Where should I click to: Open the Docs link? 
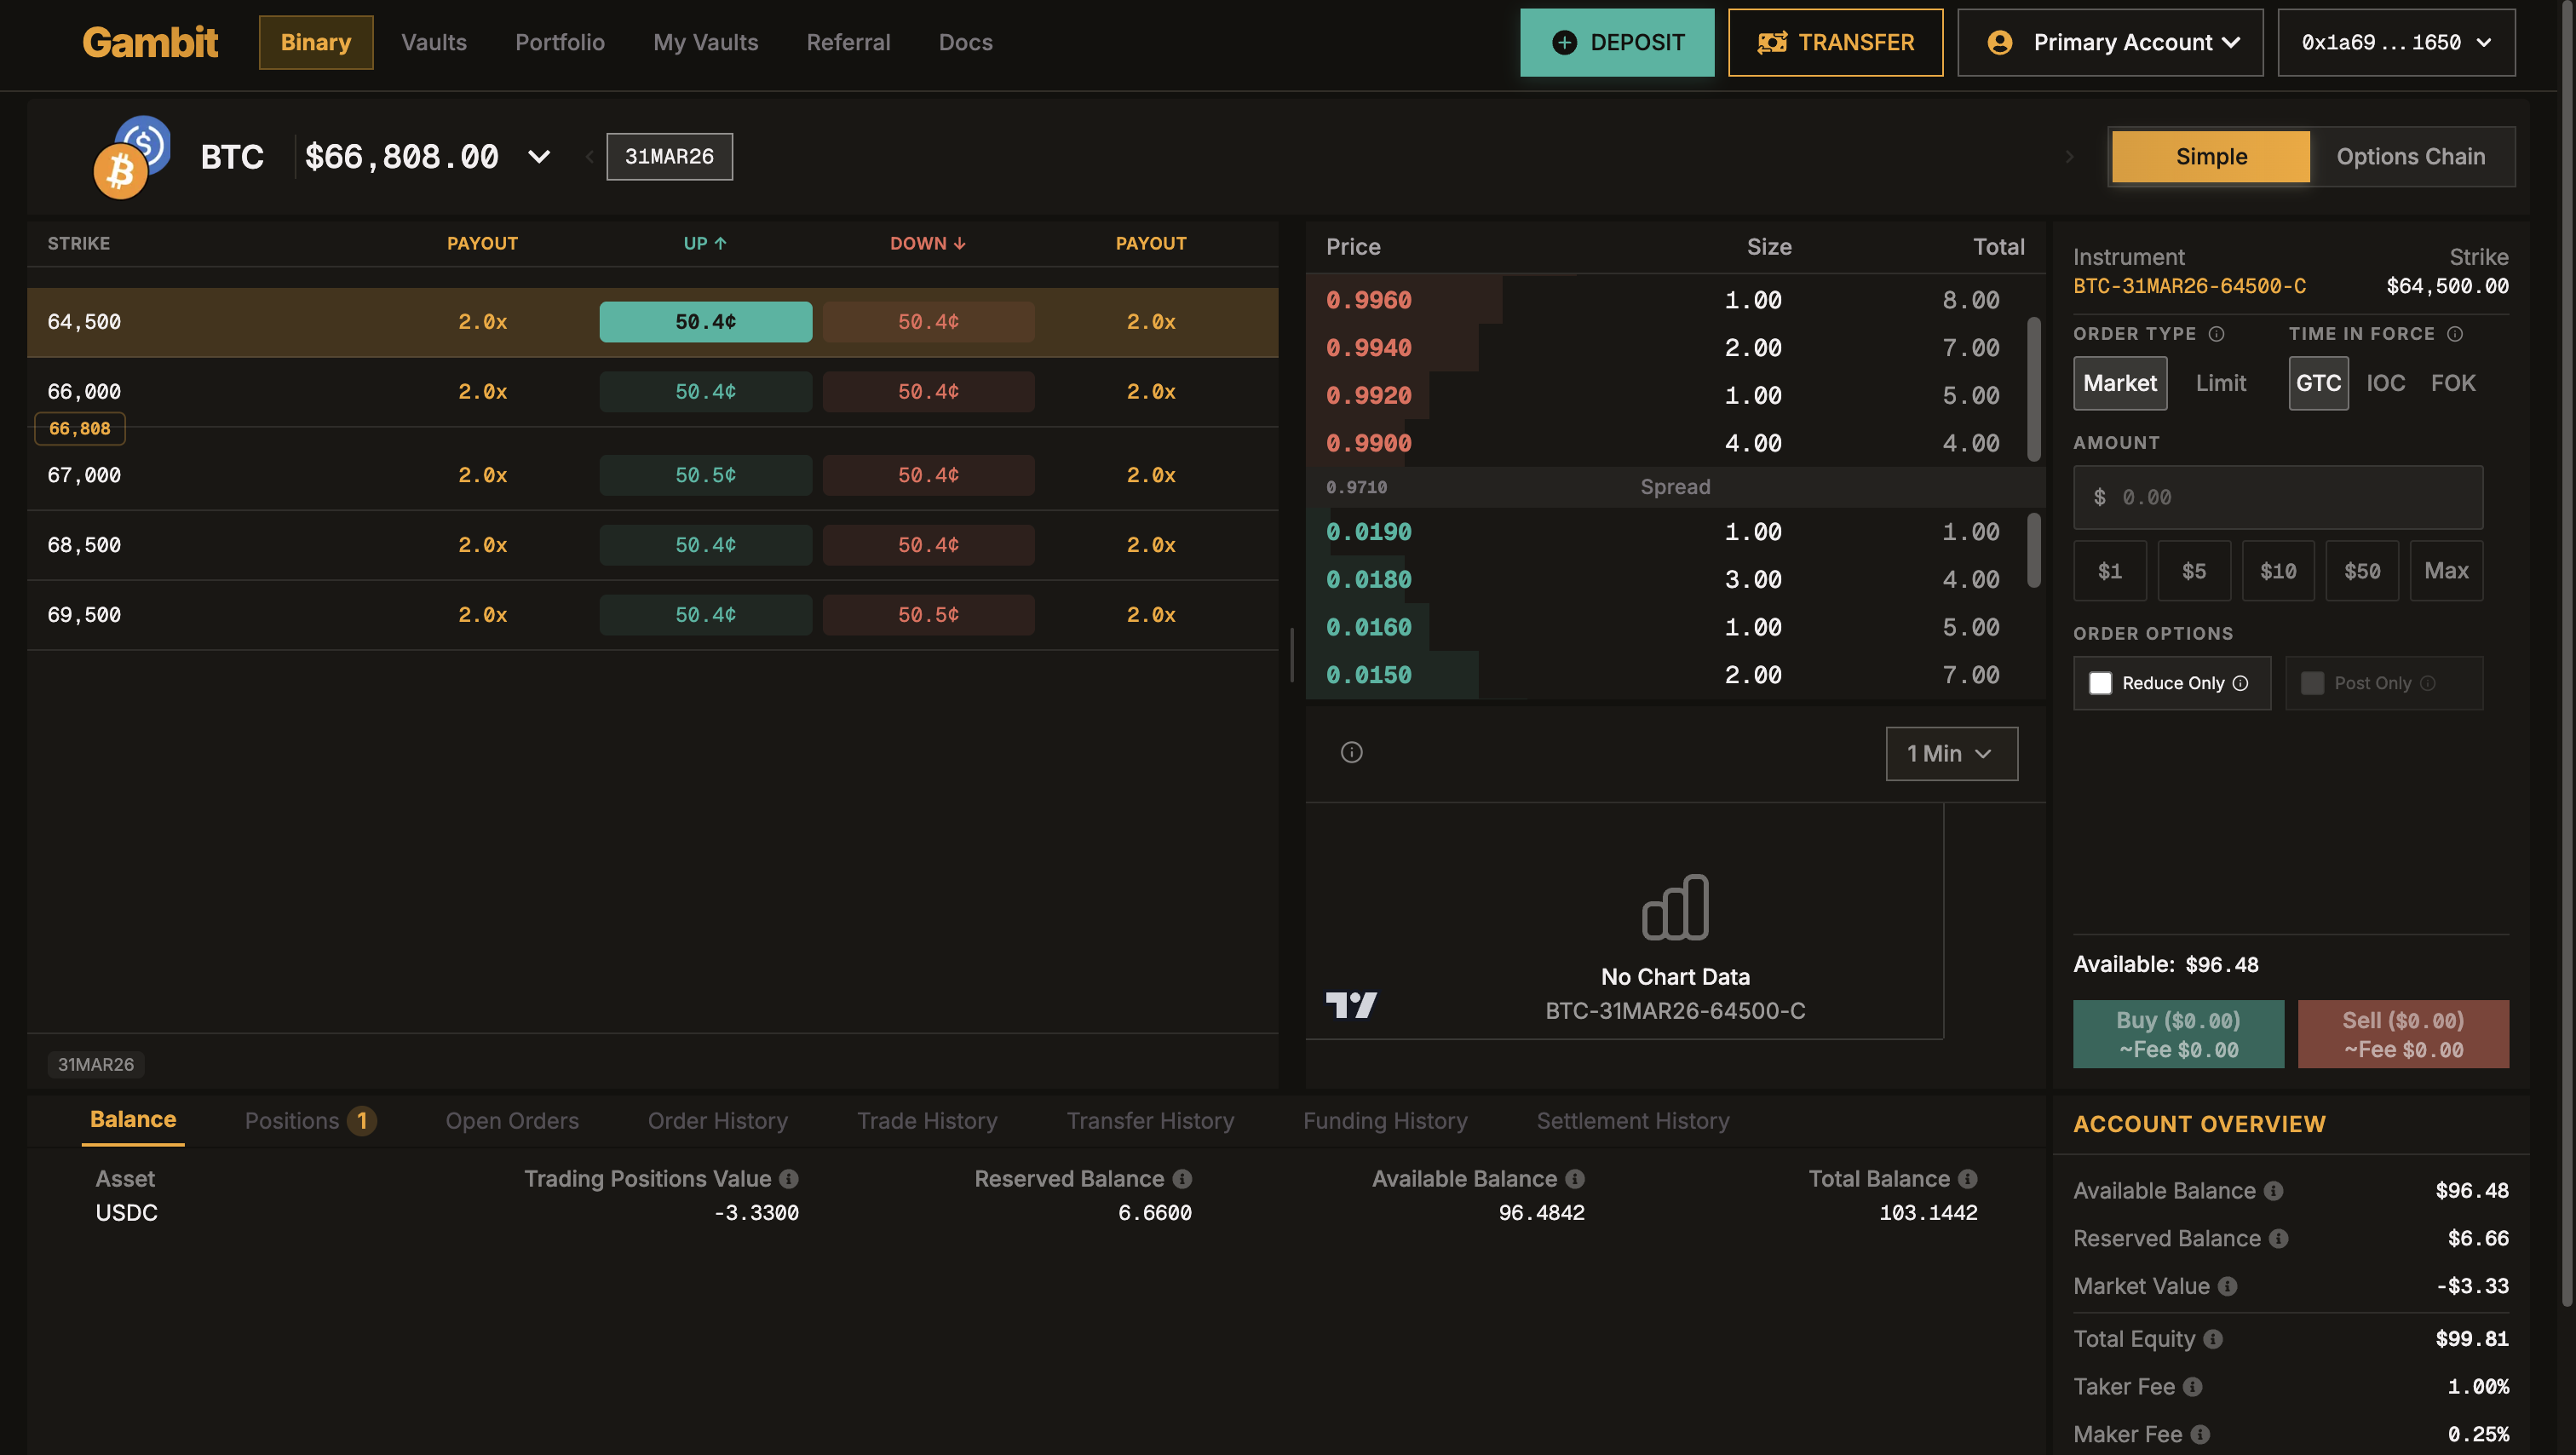pyautogui.click(x=966, y=42)
